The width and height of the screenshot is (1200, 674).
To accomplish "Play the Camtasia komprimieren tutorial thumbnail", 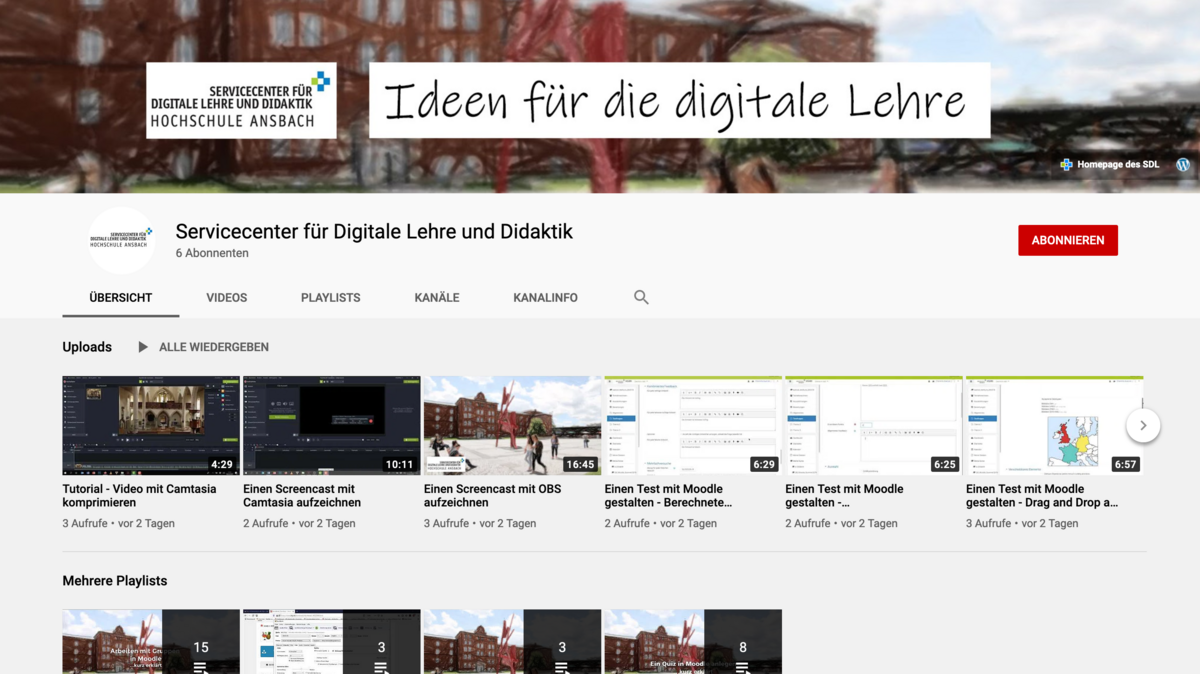I will pyautogui.click(x=151, y=425).
